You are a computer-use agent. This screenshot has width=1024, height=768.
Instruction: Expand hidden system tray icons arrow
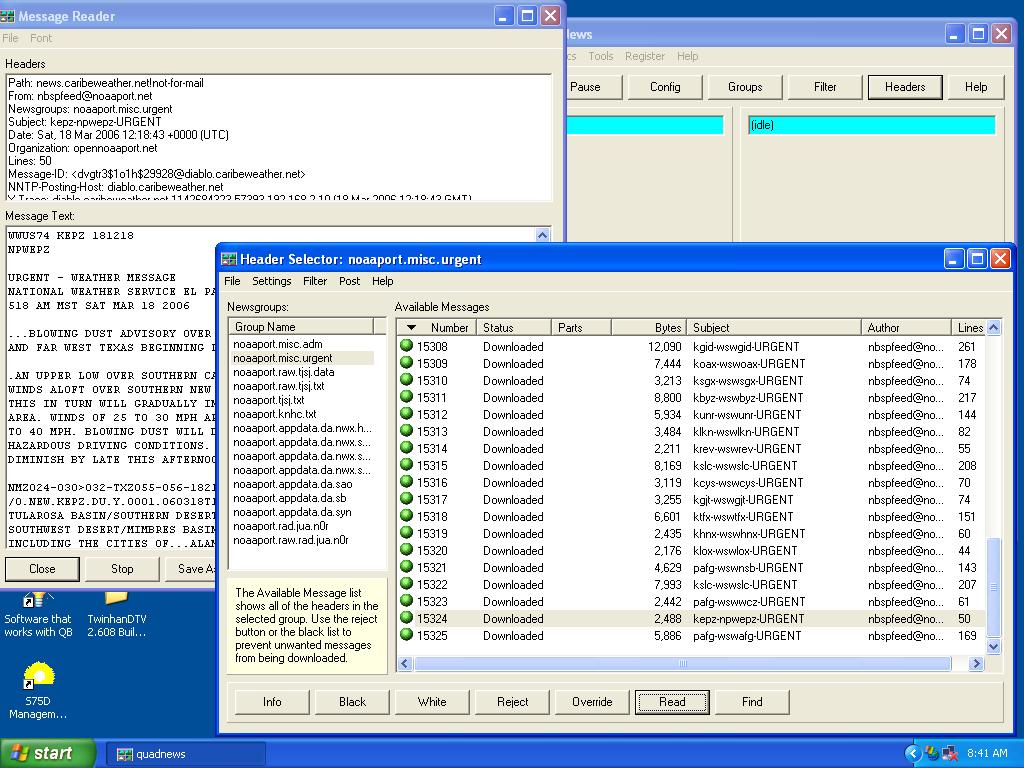click(x=912, y=754)
